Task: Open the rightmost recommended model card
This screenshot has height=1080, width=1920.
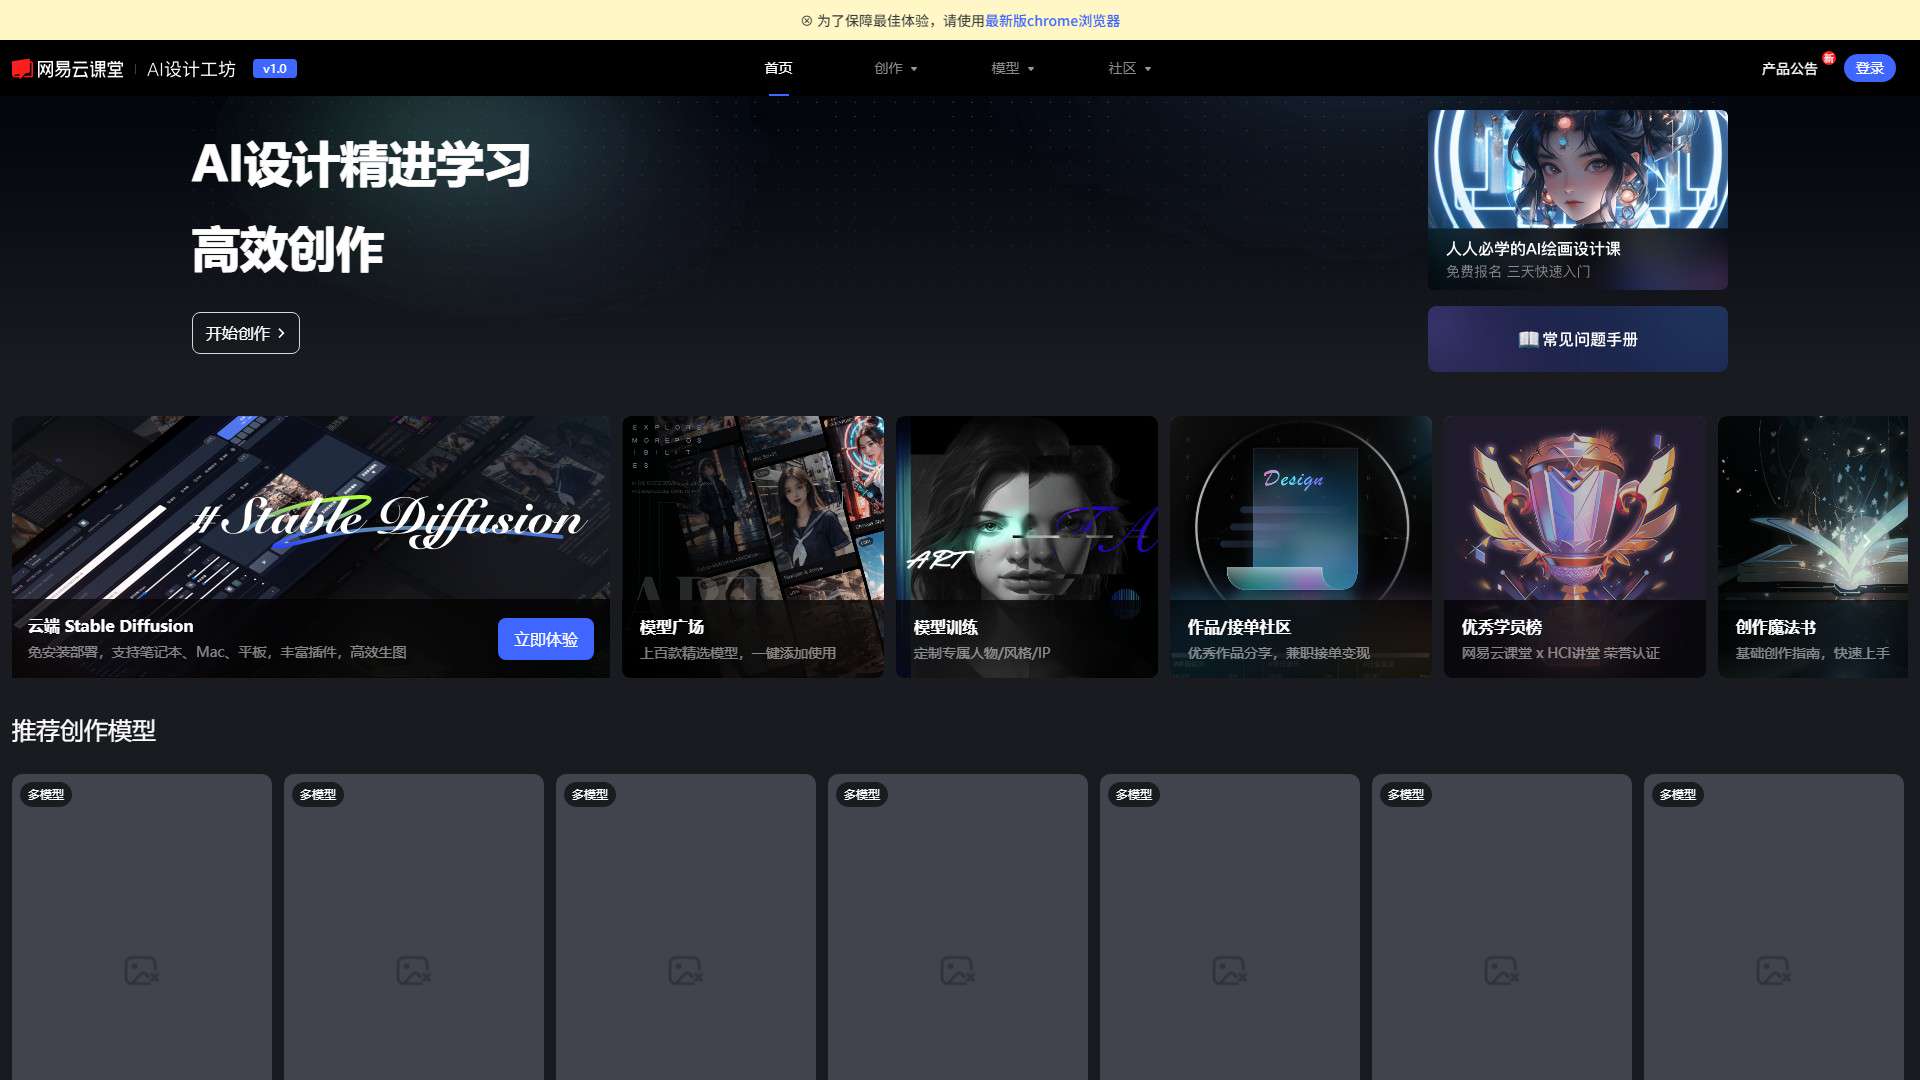Action: [x=1774, y=927]
